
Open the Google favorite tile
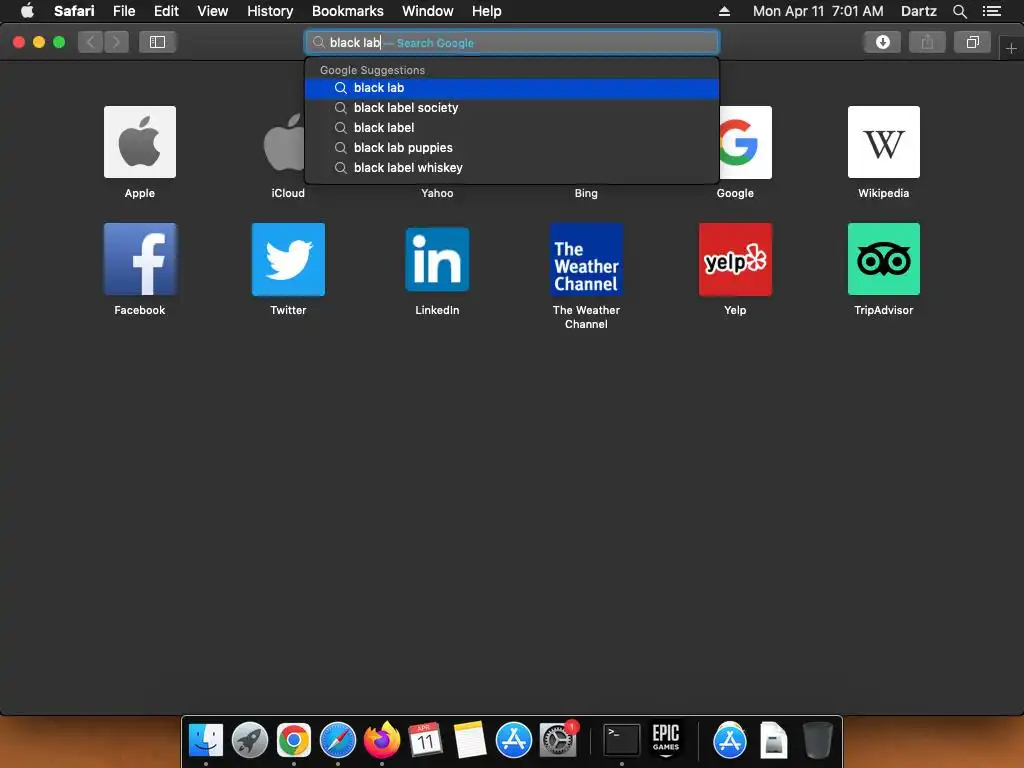point(745,142)
